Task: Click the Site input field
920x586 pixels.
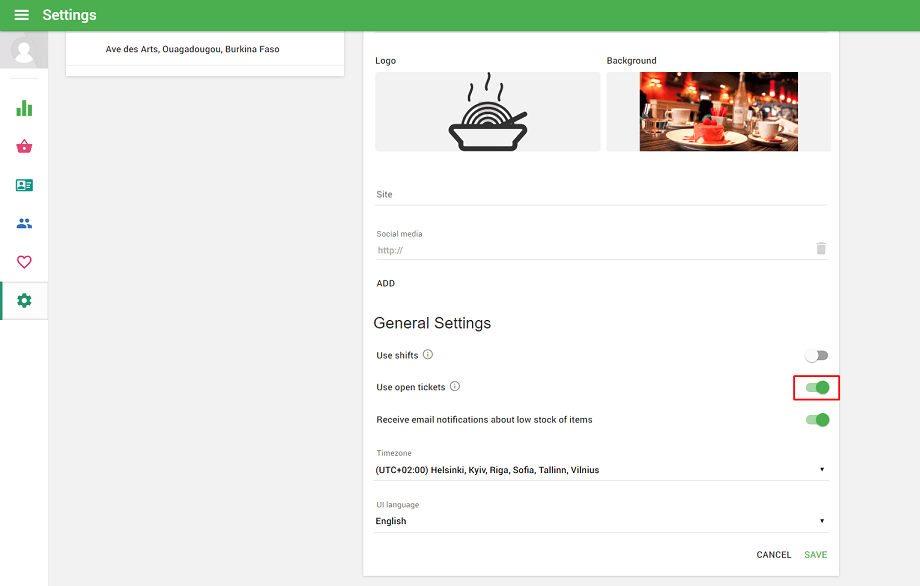Action: click(601, 195)
